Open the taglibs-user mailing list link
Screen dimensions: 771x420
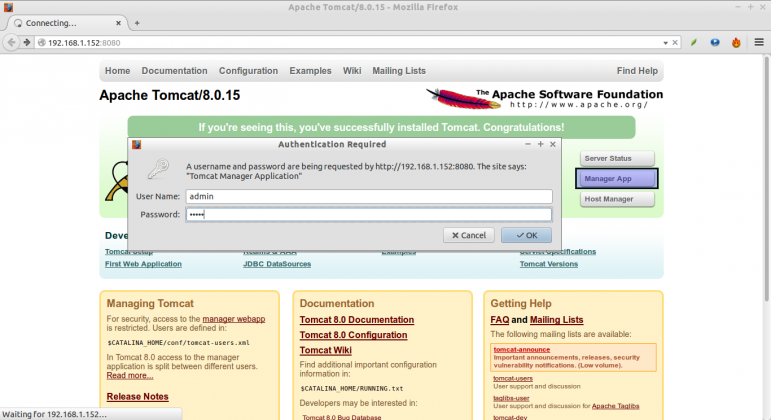click(x=511, y=398)
